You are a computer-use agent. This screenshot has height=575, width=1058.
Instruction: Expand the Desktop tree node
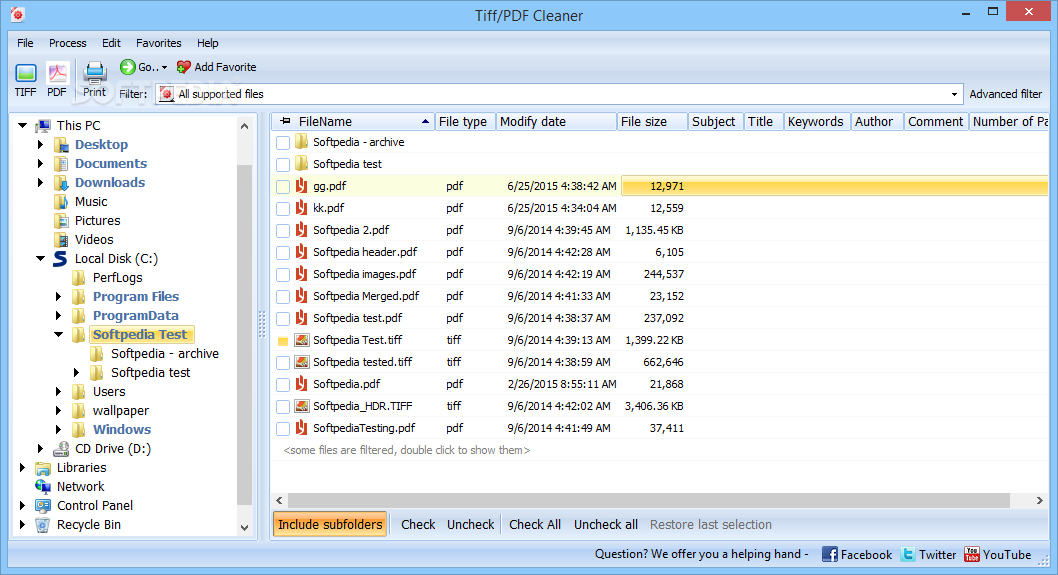click(x=40, y=144)
